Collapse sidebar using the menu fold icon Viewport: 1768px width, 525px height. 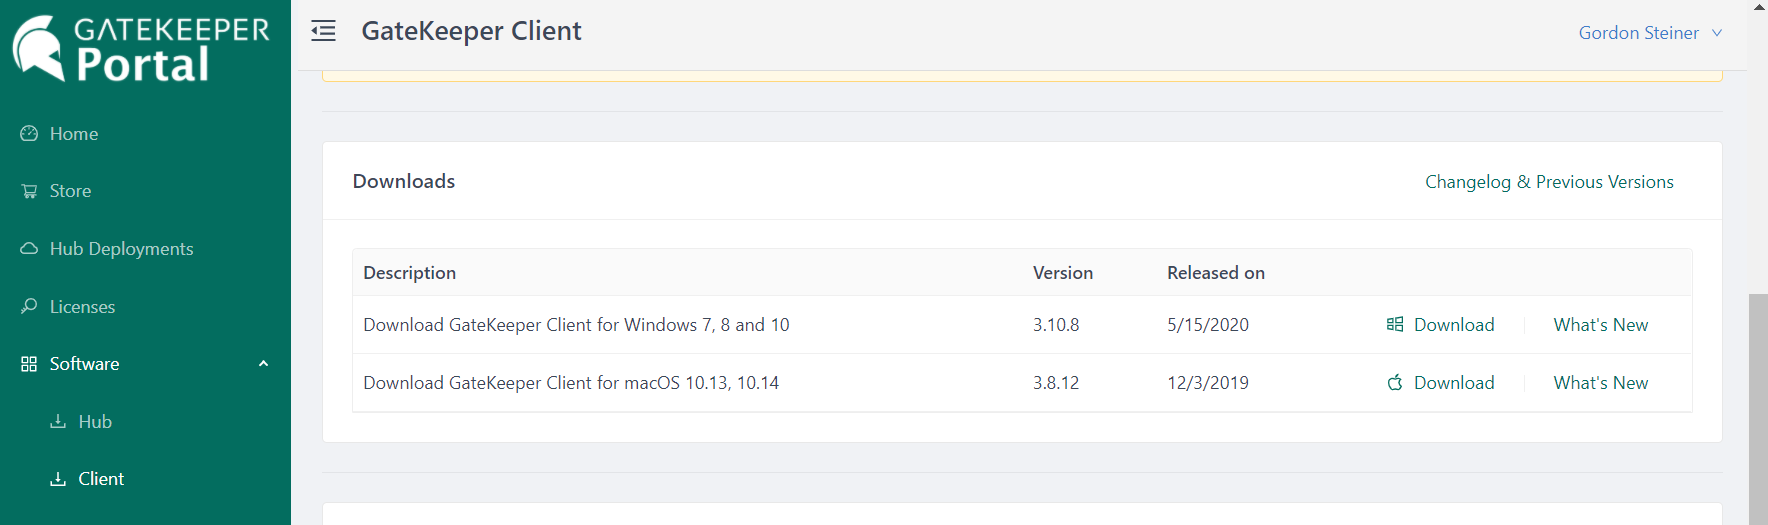pos(323,32)
